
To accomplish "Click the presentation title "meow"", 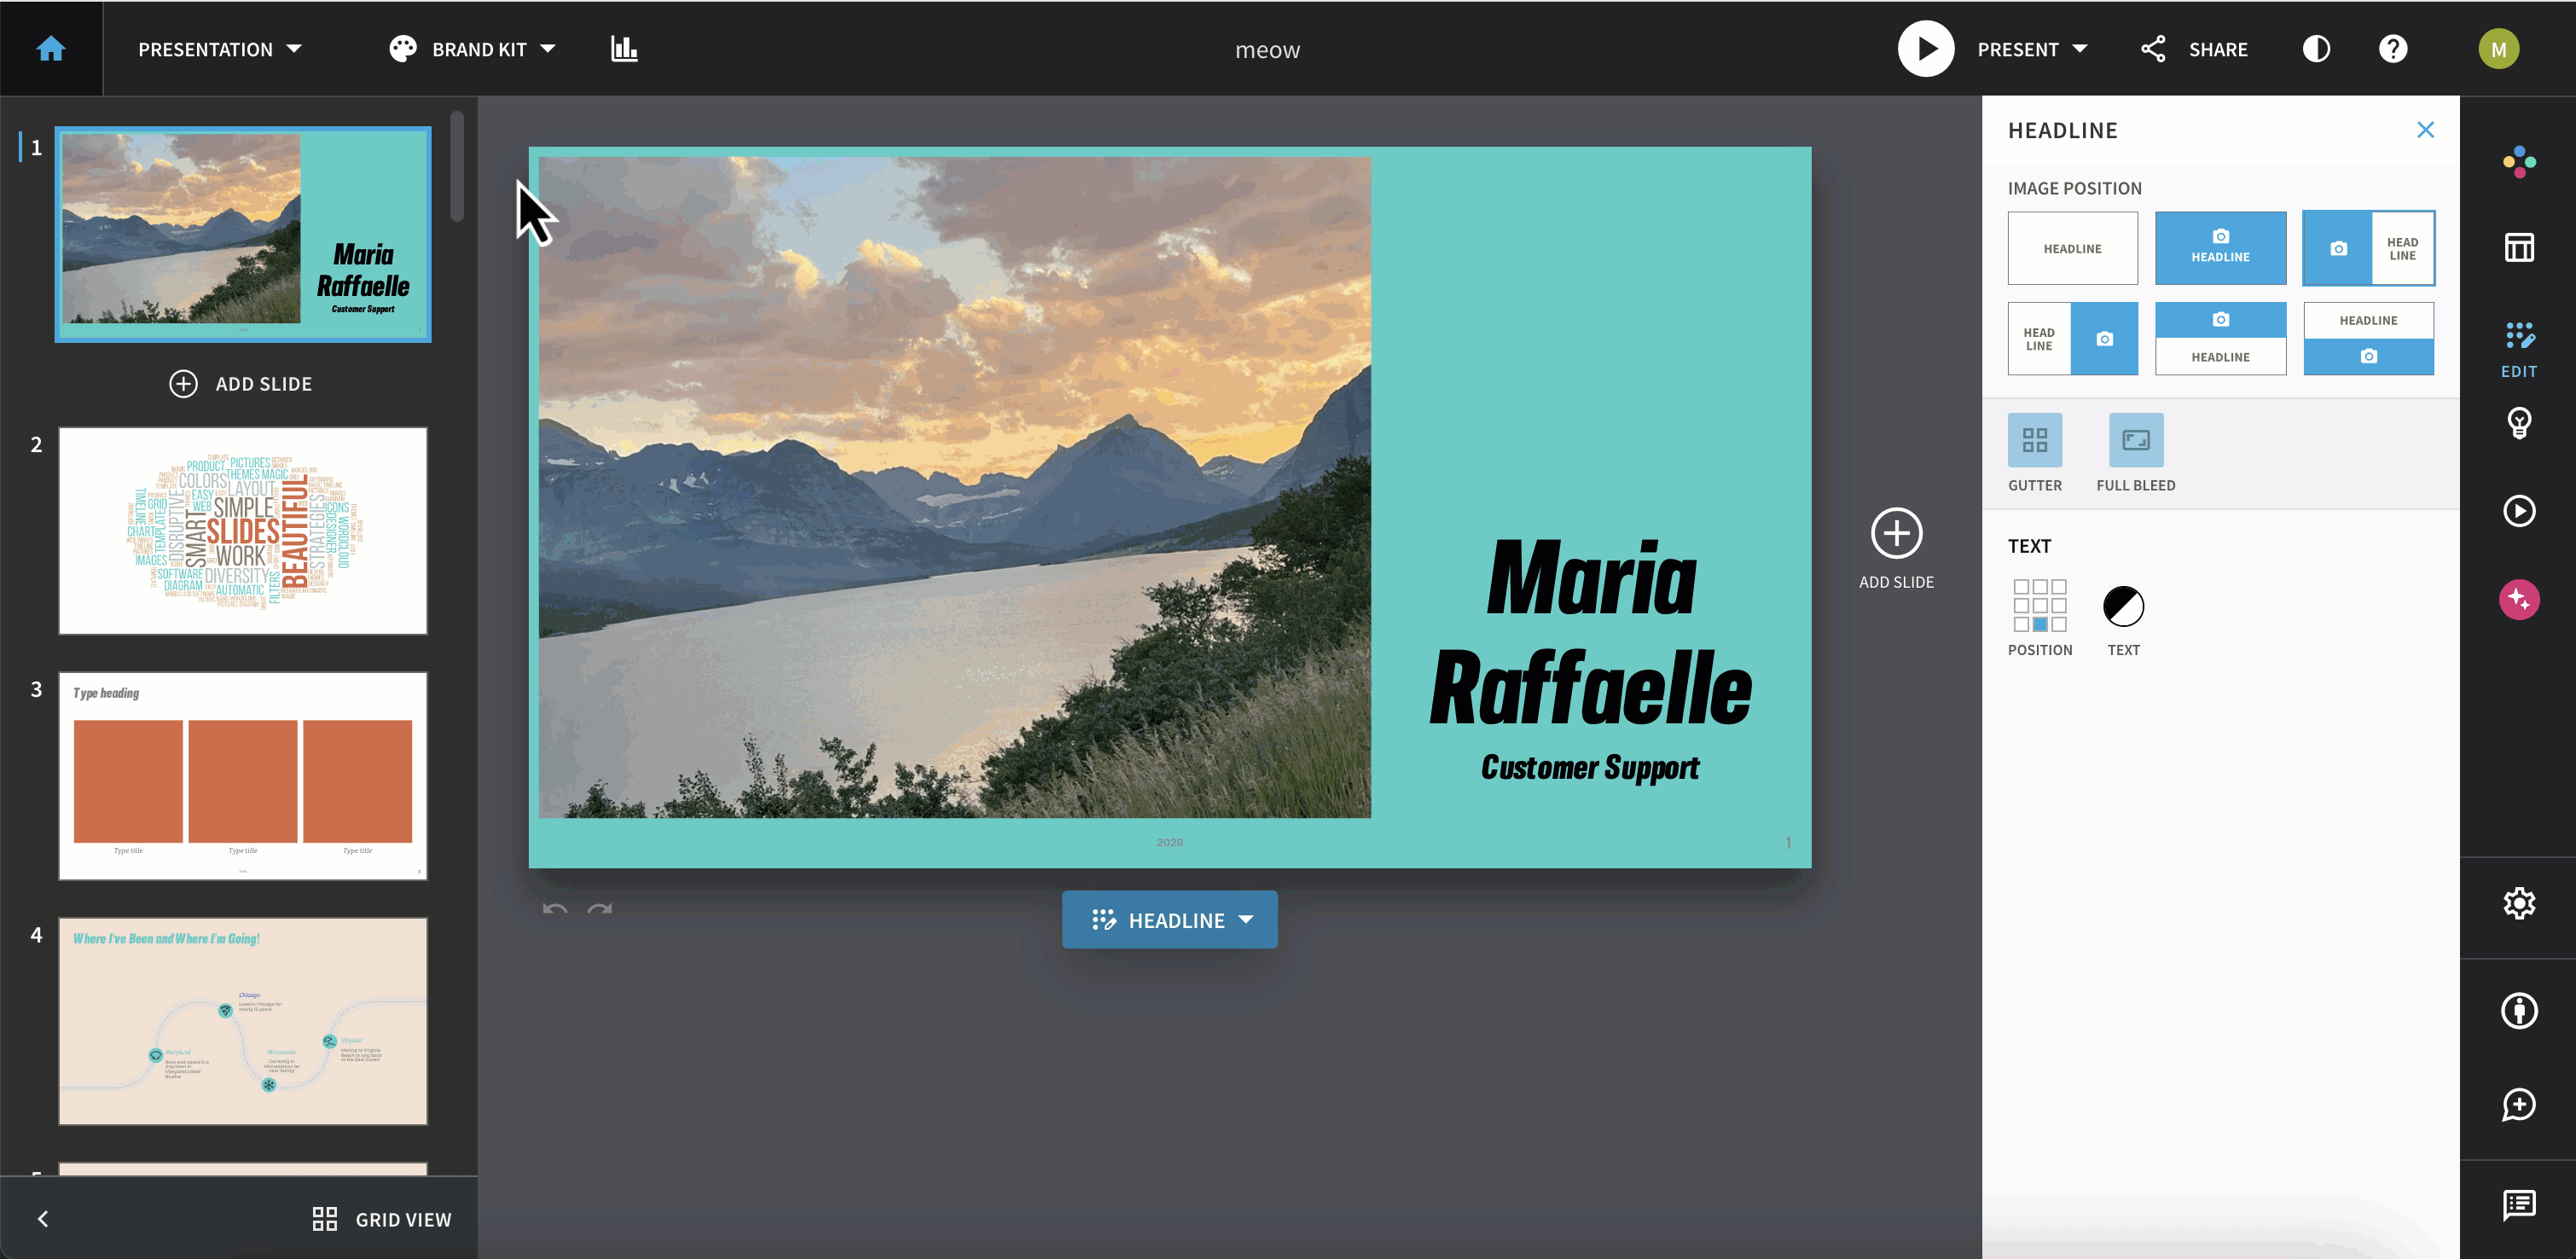I will pyautogui.click(x=1267, y=50).
